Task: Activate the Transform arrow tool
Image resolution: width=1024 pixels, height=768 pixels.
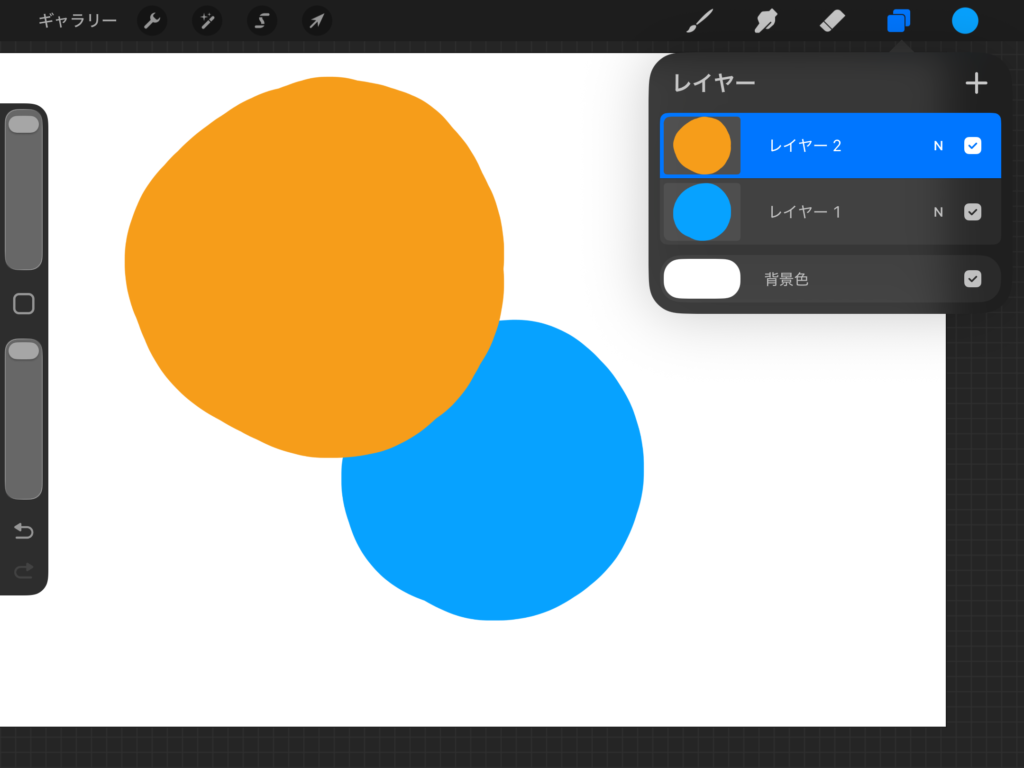Action: click(316, 21)
